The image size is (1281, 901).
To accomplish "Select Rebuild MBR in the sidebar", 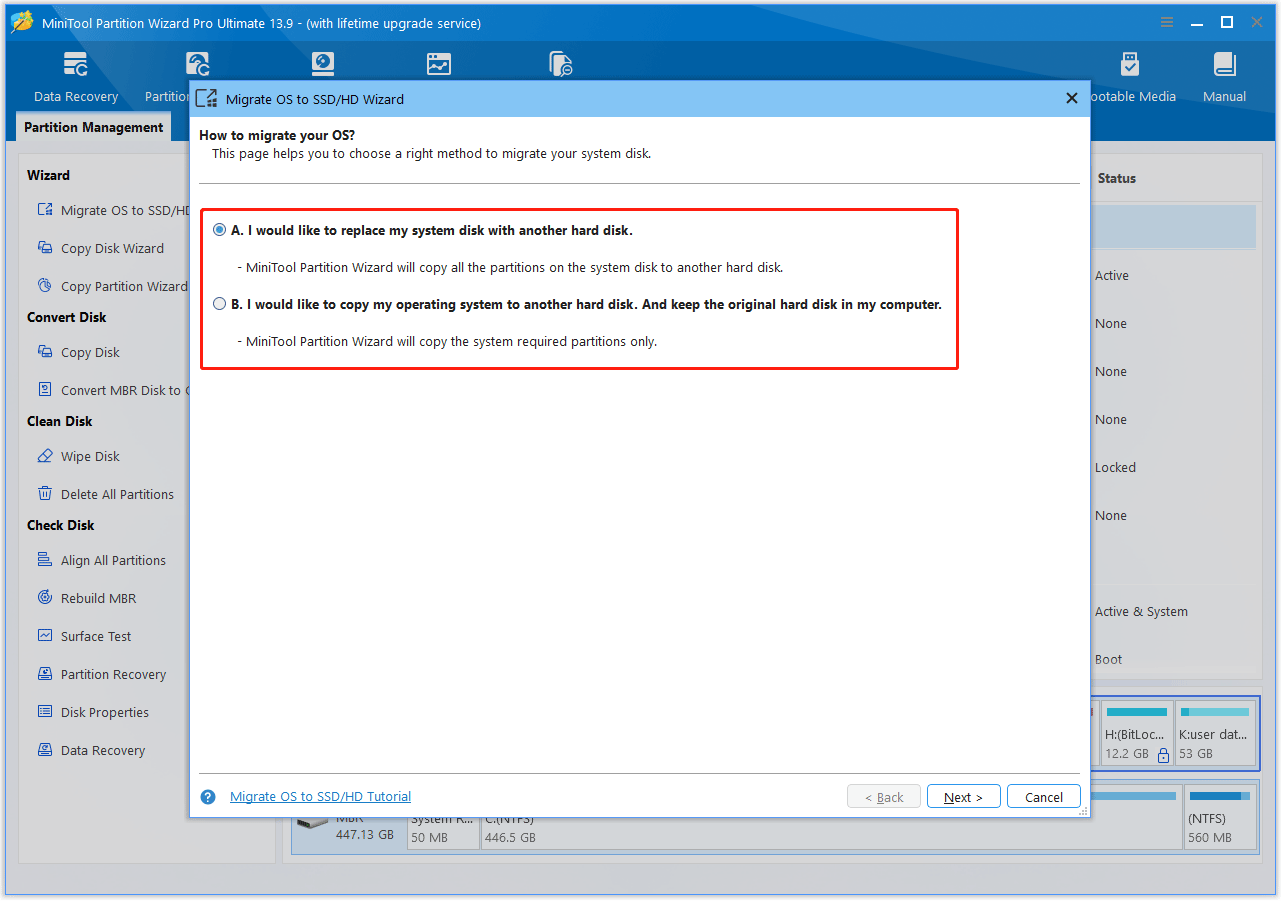I will tap(87, 598).
